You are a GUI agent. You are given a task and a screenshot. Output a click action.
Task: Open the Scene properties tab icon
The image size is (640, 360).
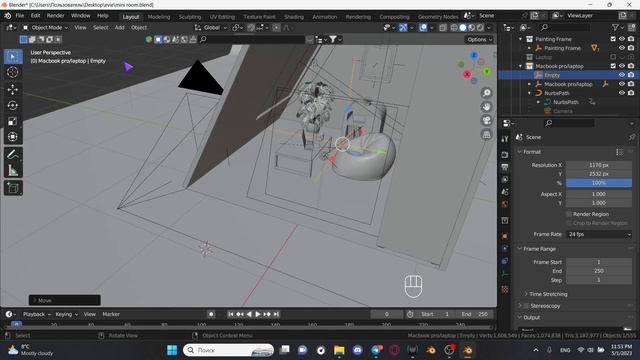tap(505, 192)
